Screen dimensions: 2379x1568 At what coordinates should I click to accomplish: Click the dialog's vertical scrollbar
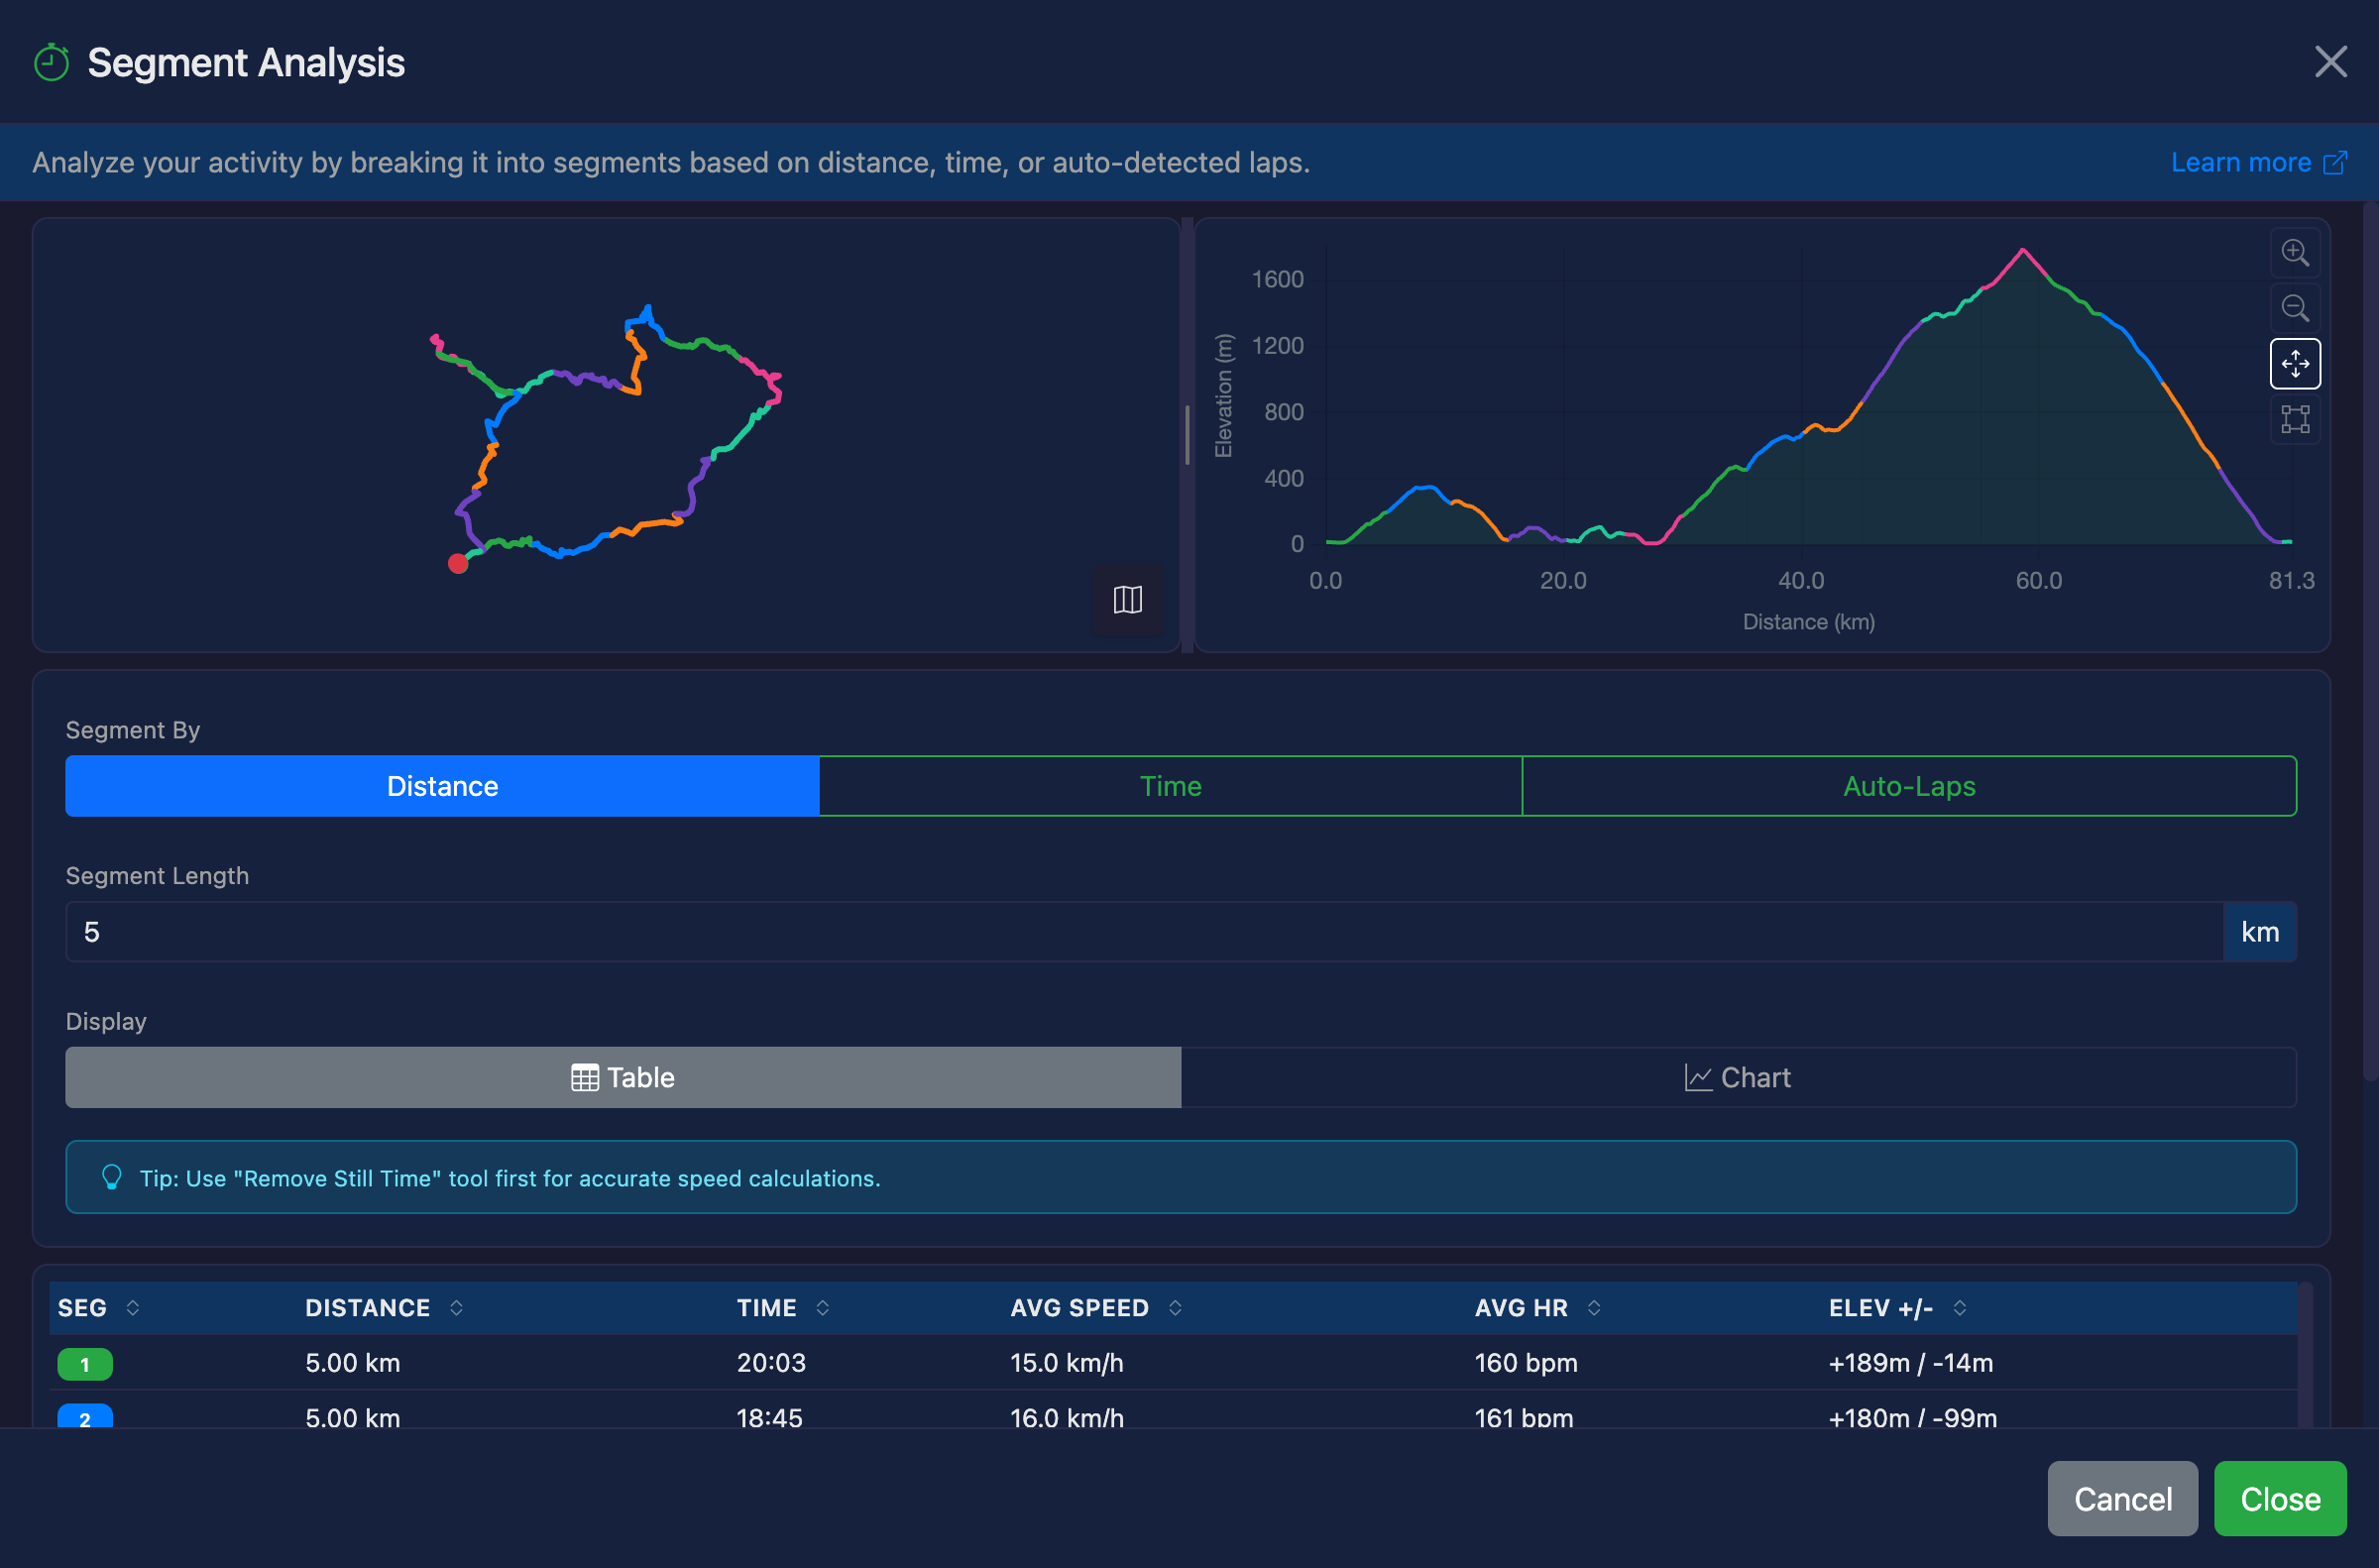click(2370, 640)
